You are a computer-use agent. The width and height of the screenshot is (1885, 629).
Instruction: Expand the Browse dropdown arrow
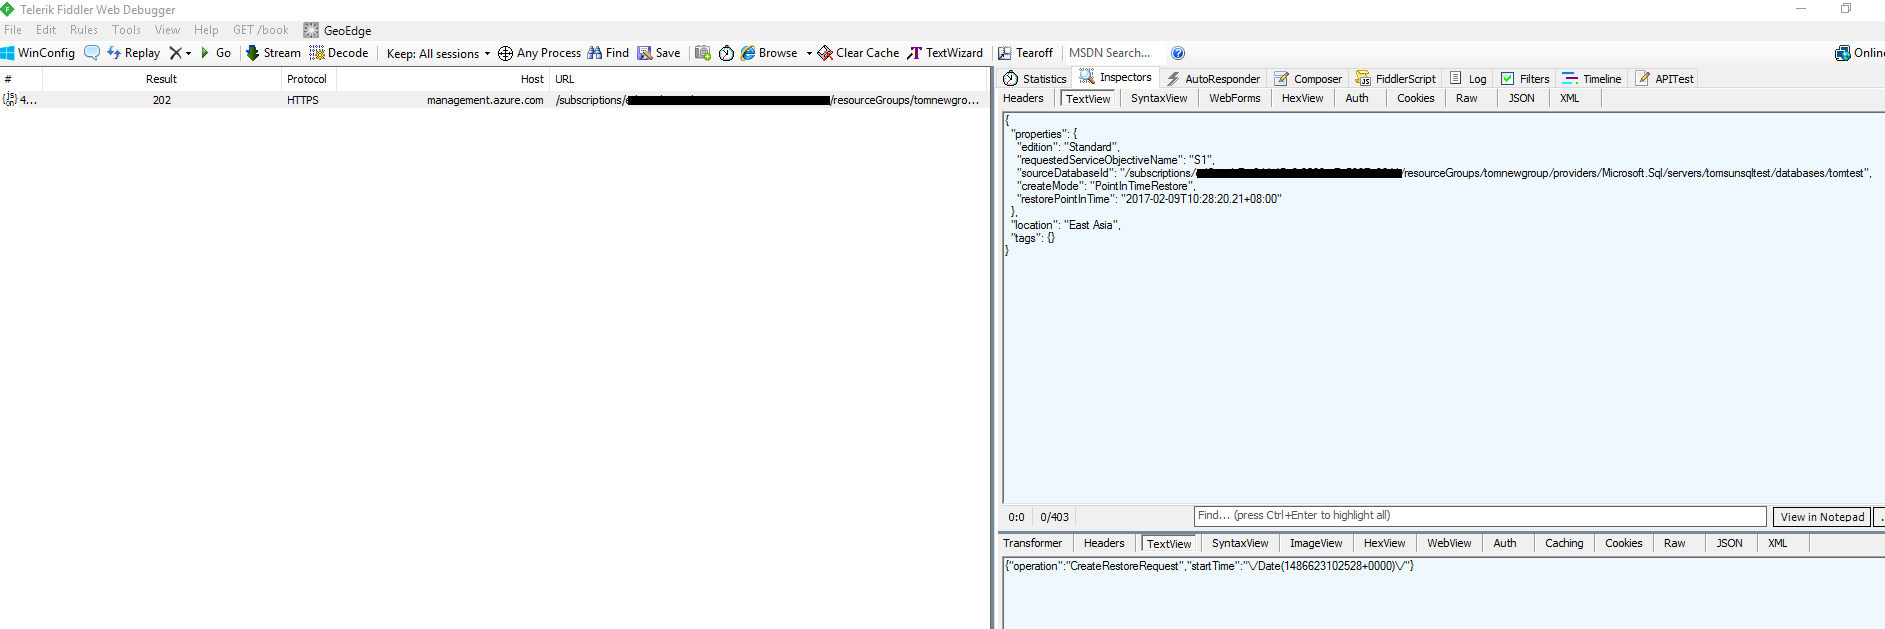pos(809,54)
